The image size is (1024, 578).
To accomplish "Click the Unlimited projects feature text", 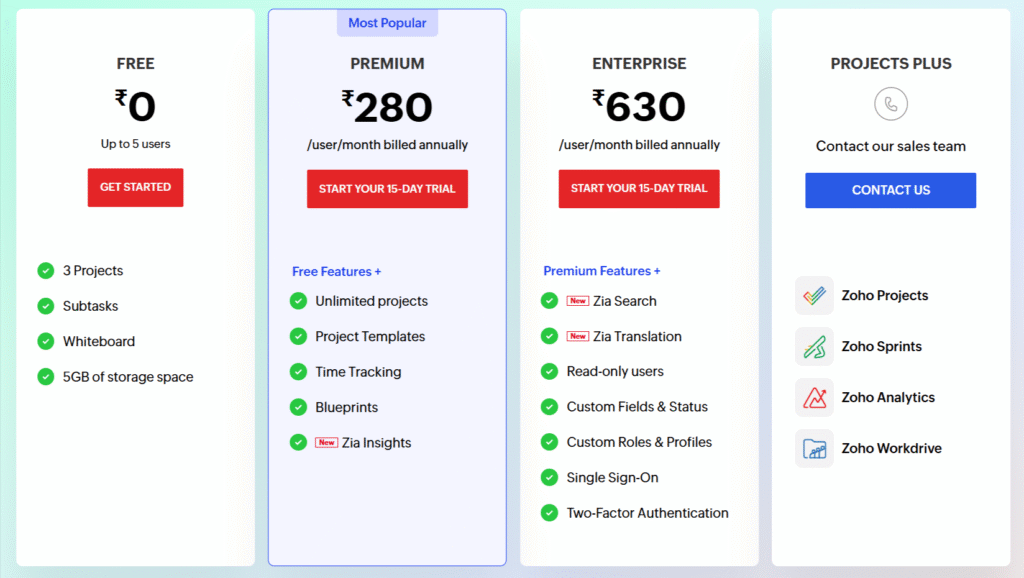I will [371, 301].
